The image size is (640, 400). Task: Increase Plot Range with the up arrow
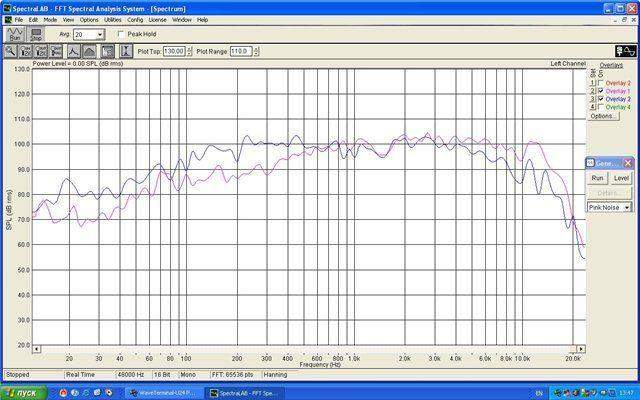click(x=256, y=49)
